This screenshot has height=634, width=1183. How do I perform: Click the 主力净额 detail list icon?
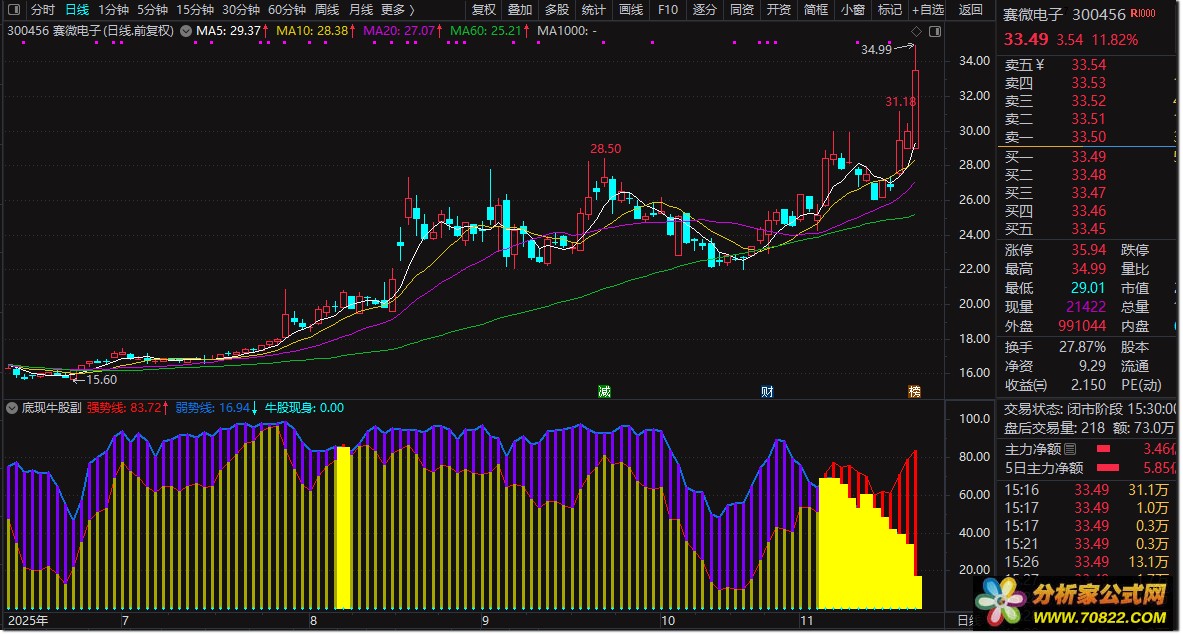[x=1071, y=449]
